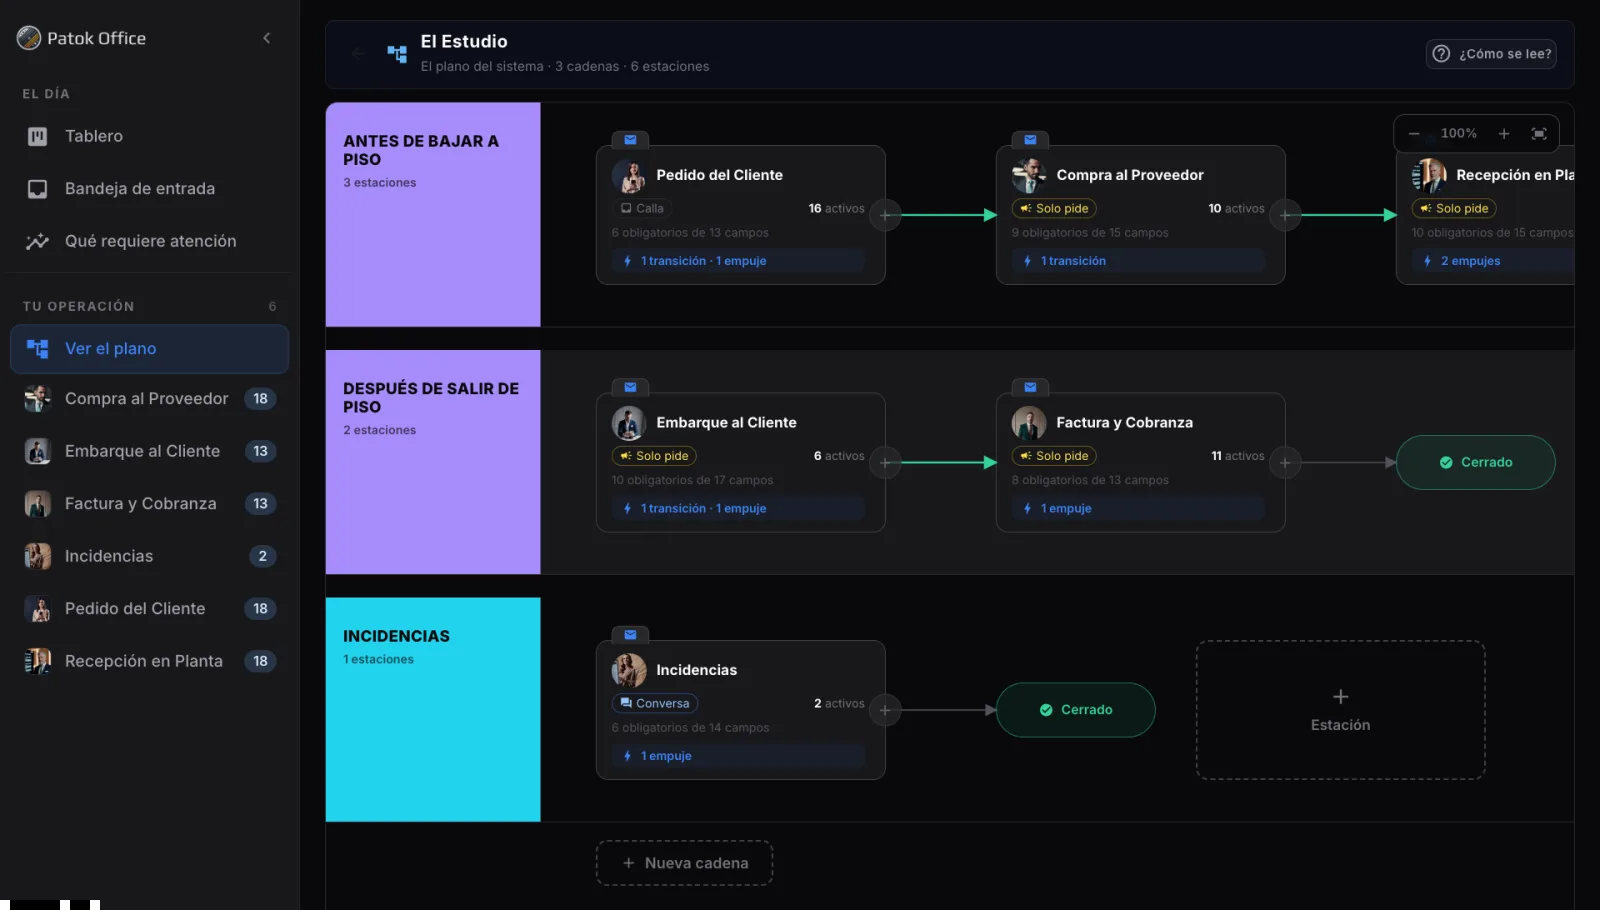This screenshot has height=910, width=1600.
Task: Open Recepción en Planta sidebar item
Action: 150,661
